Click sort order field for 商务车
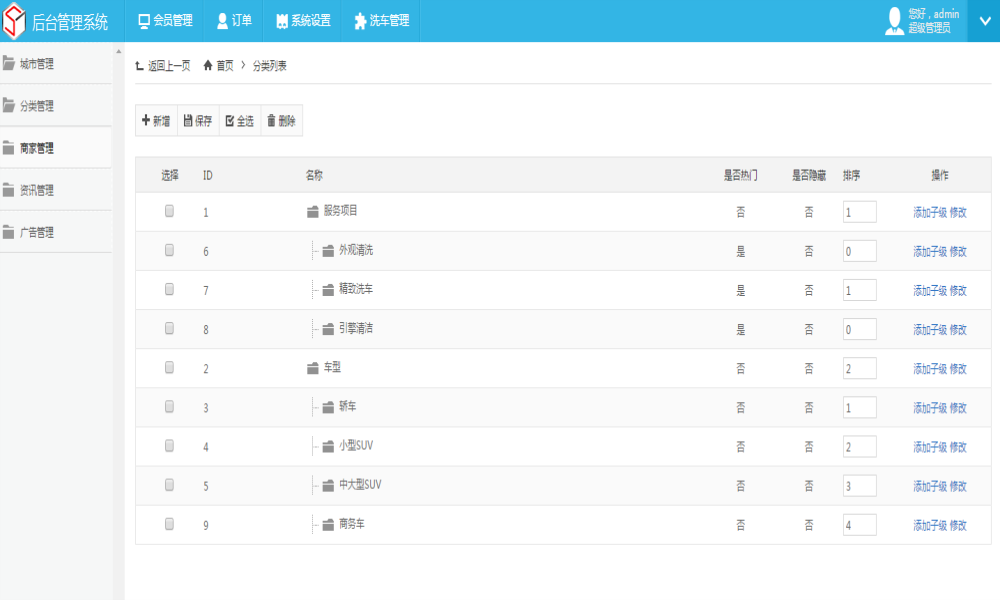 859,525
